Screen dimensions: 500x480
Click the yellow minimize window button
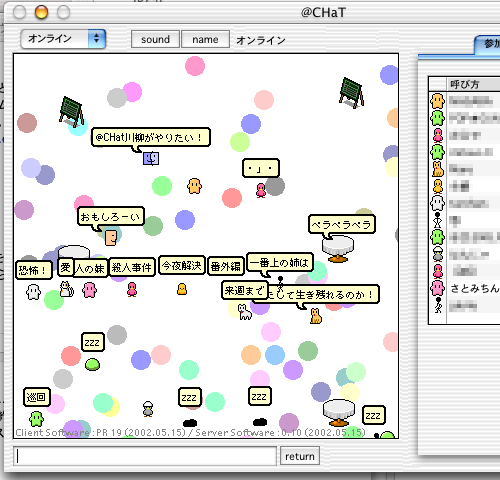coord(41,12)
